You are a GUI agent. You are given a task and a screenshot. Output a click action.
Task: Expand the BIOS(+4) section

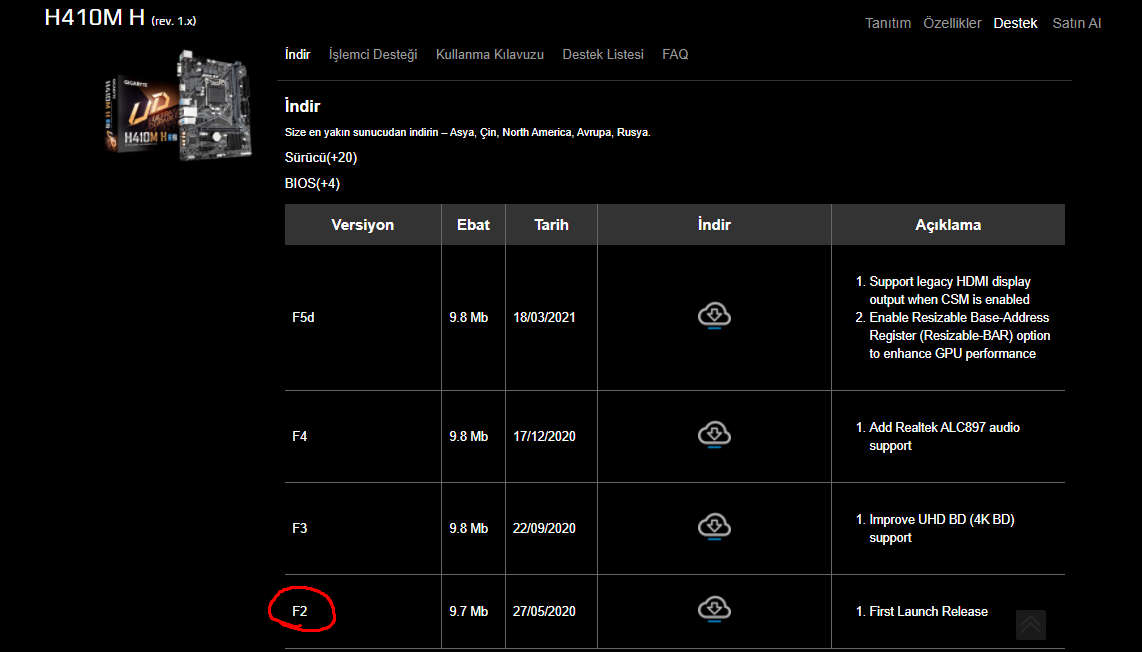312,184
